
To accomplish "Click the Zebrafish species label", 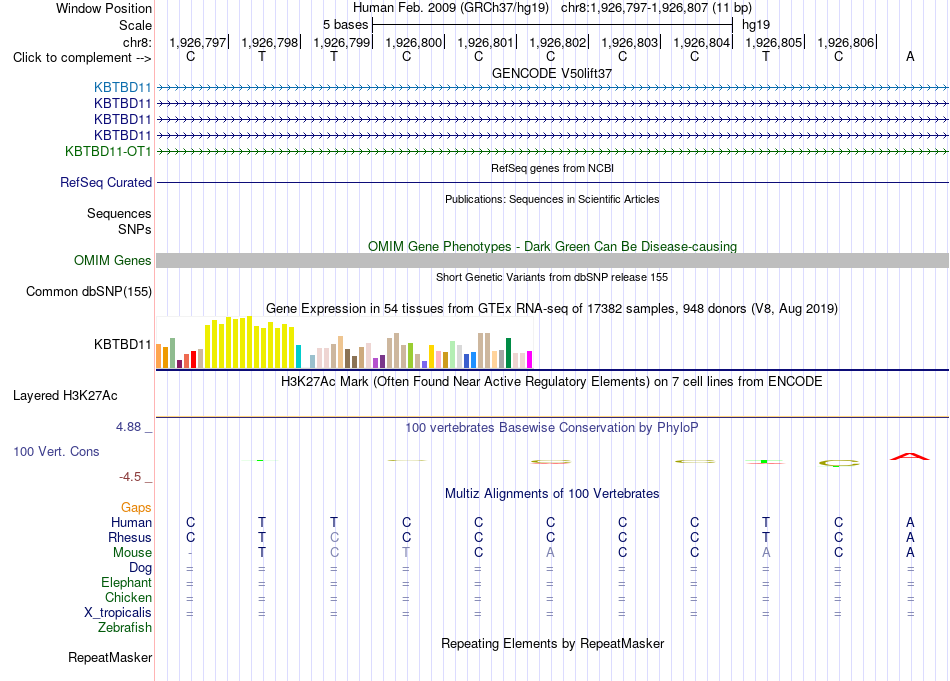I will tap(125, 628).
